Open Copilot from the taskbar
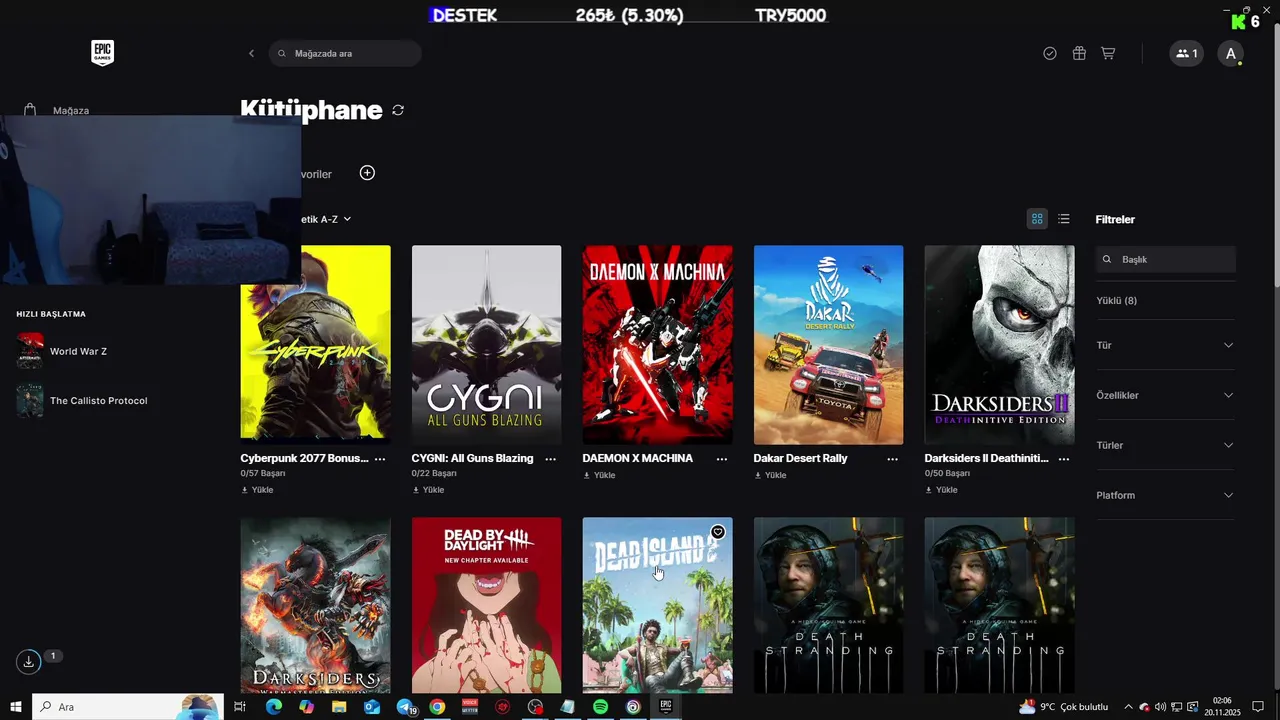The width and height of the screenshot is (1280, 720). coord(306,707)
